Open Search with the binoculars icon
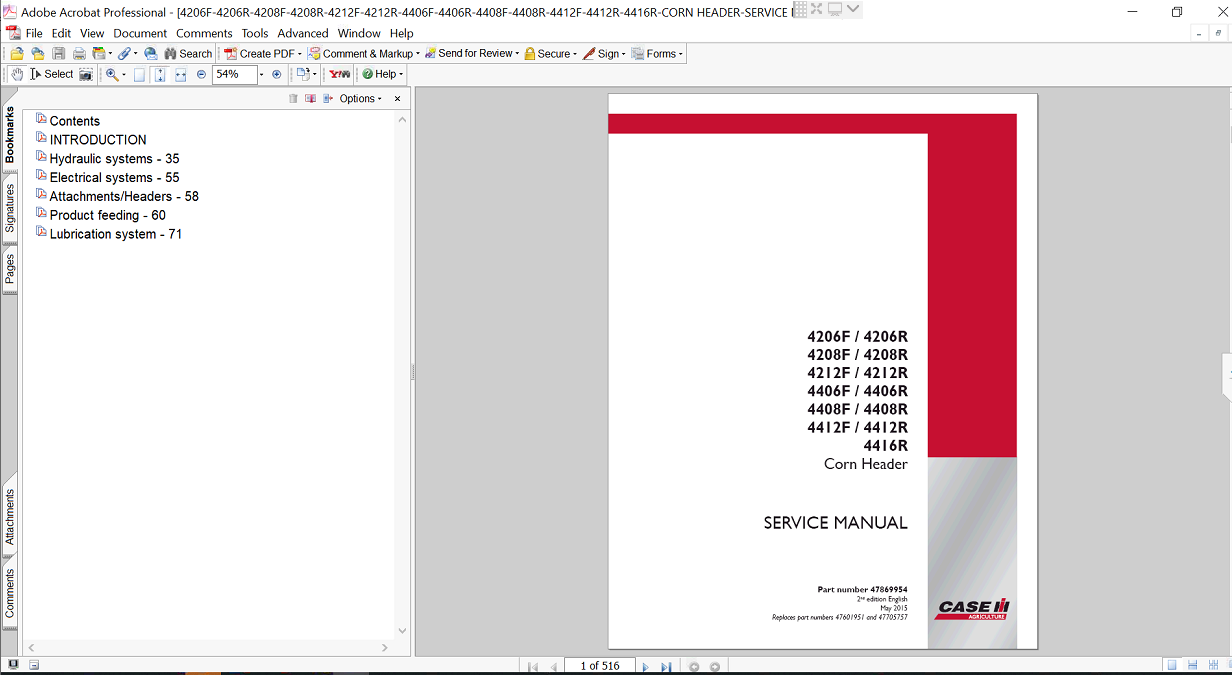Screen dimensions: 1232x675 [188, 54]
